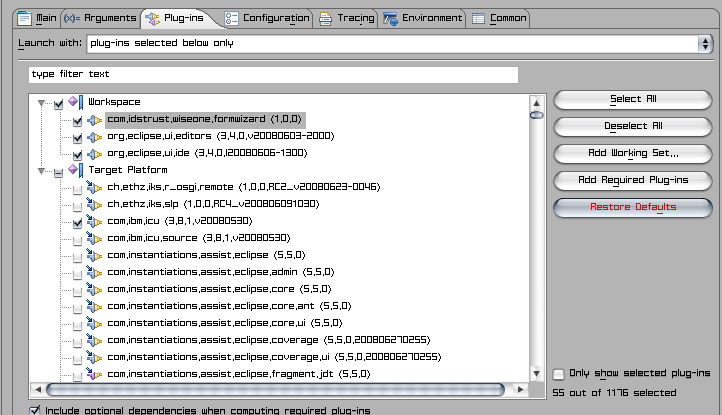The image size is (722, 415).
Task: Click the type filter text field
Action: 274,75
